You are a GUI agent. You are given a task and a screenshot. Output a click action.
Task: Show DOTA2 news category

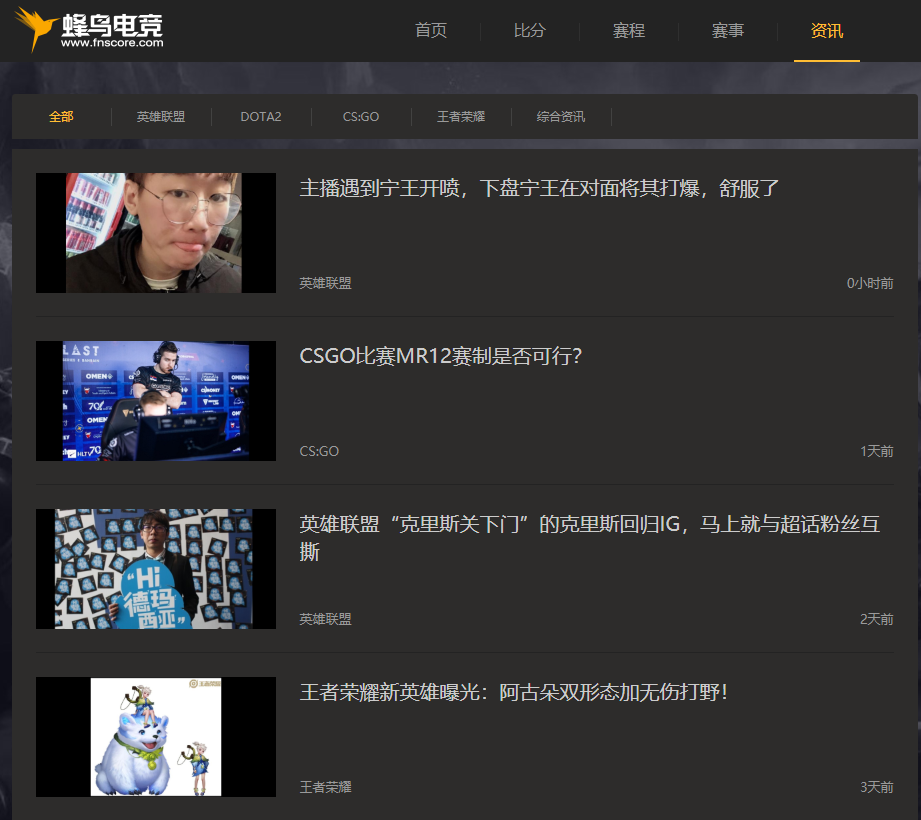[x=261, y=116]
